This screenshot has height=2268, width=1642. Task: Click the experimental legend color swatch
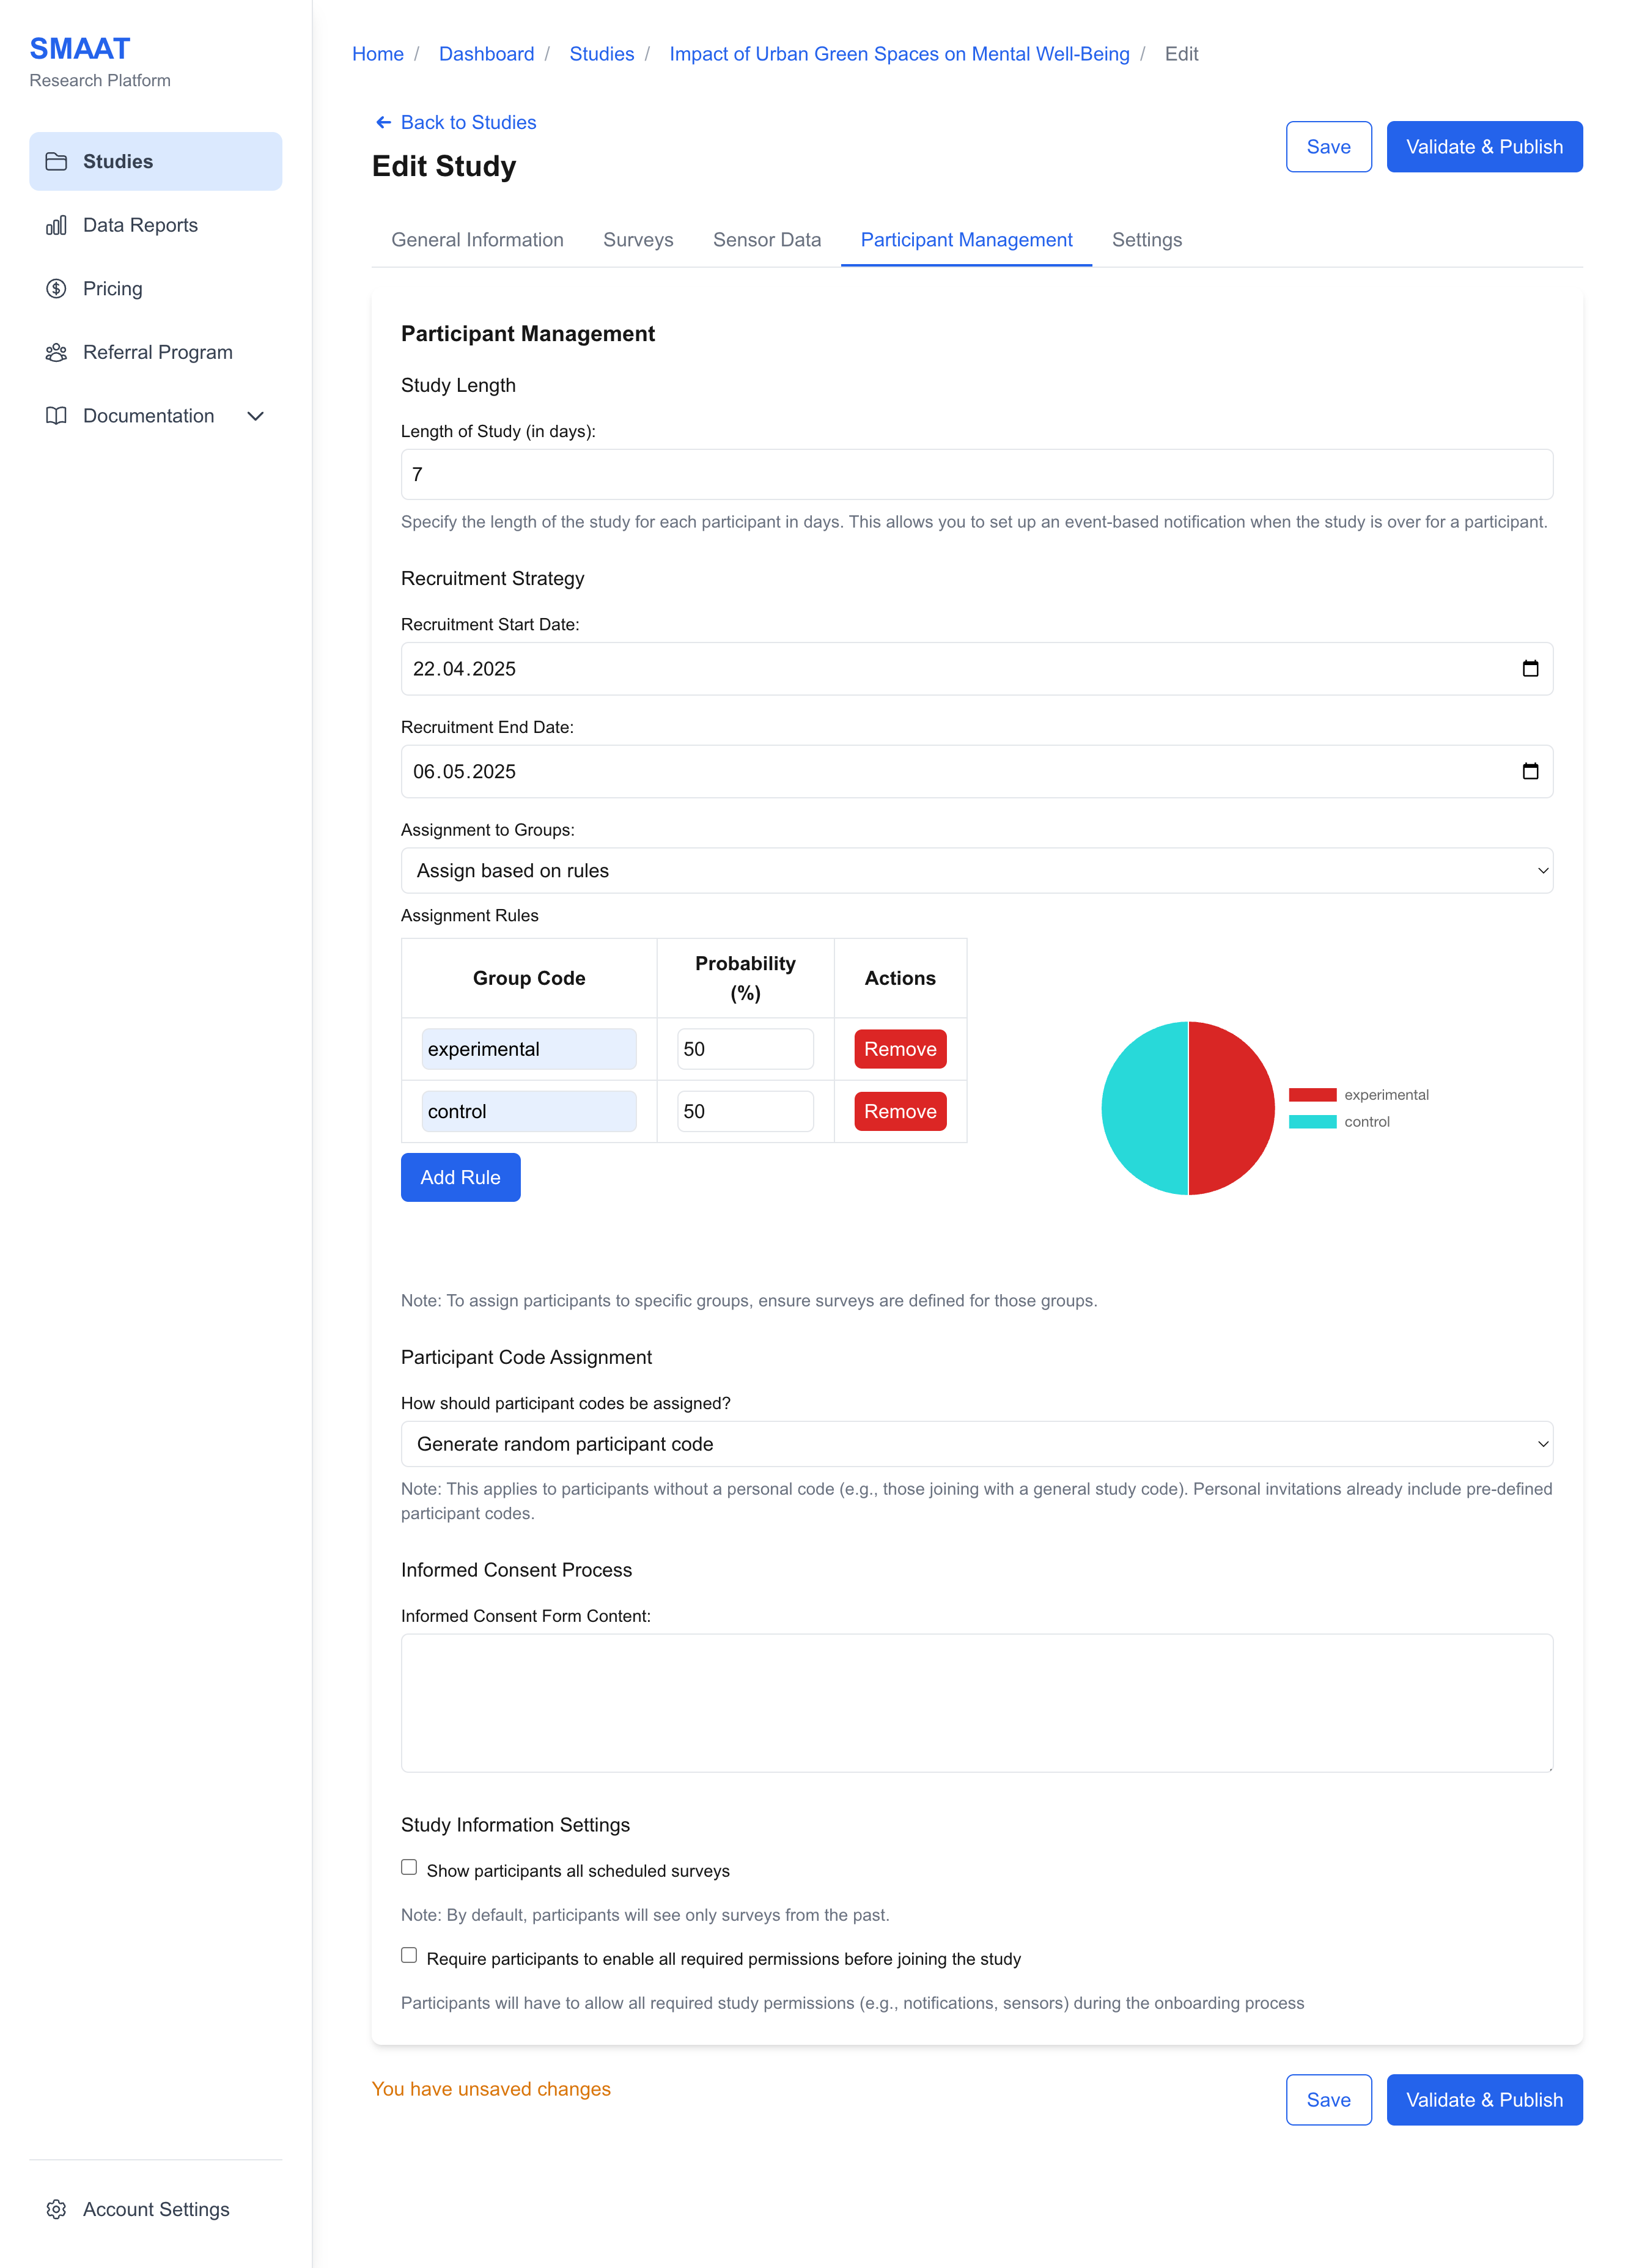pyautogui.click(x=1312, y=1094)
